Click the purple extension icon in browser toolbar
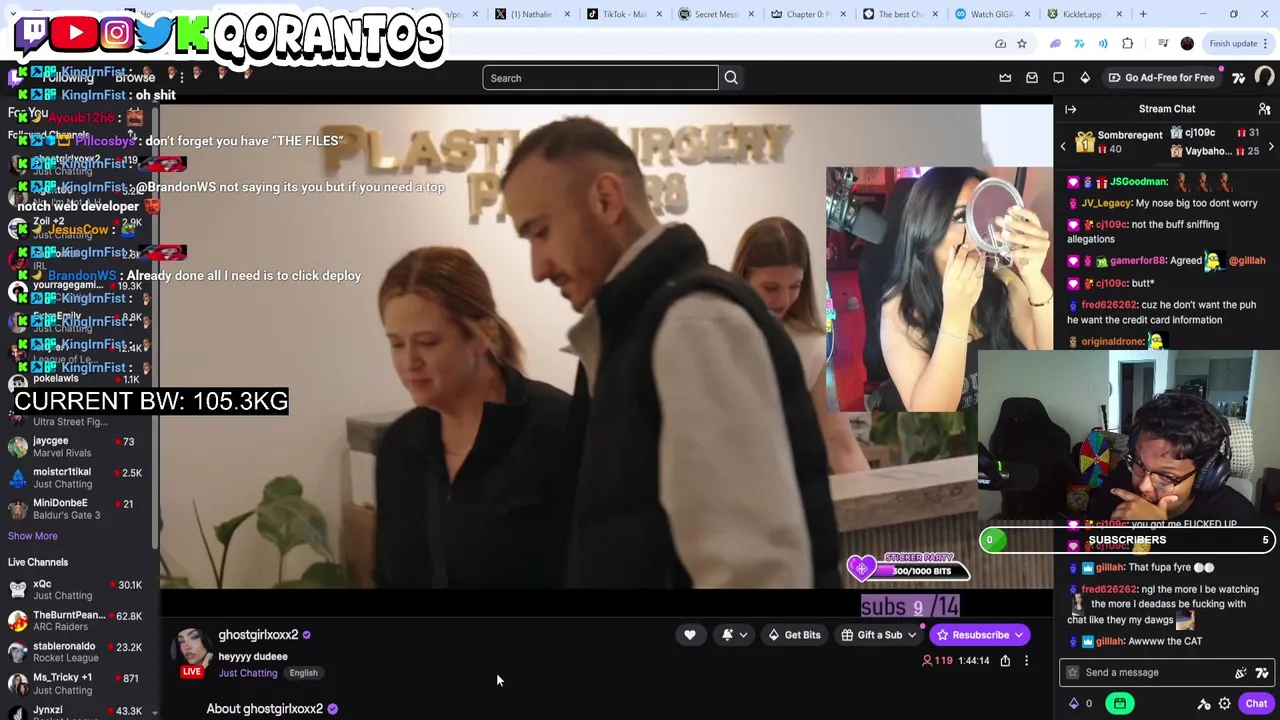 (1055, 44)
